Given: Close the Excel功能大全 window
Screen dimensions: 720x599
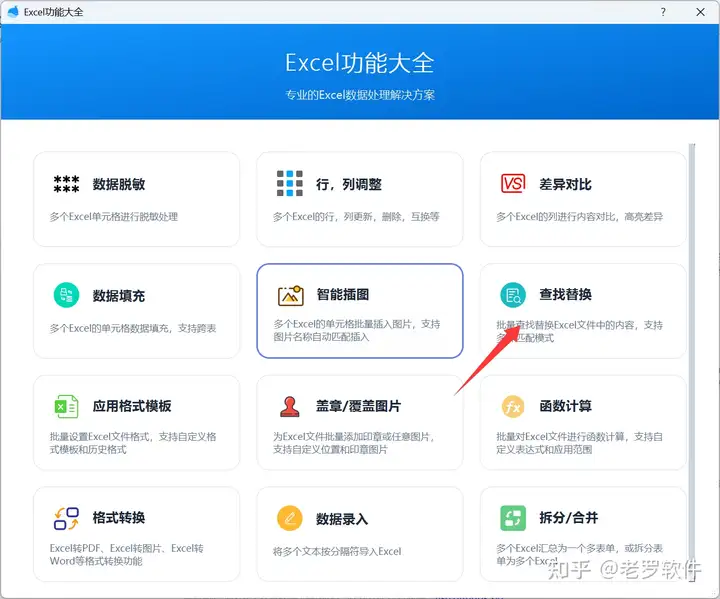Looking at the screenshot, I should tap(700, 12).
